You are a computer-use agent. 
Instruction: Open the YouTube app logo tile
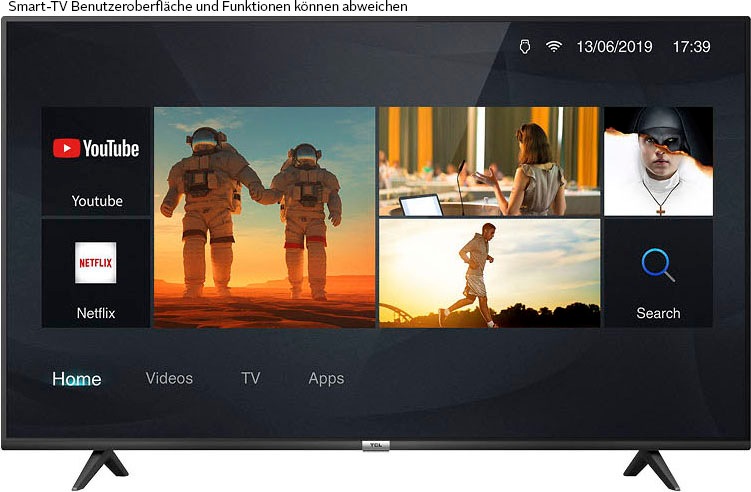(96, 149)
